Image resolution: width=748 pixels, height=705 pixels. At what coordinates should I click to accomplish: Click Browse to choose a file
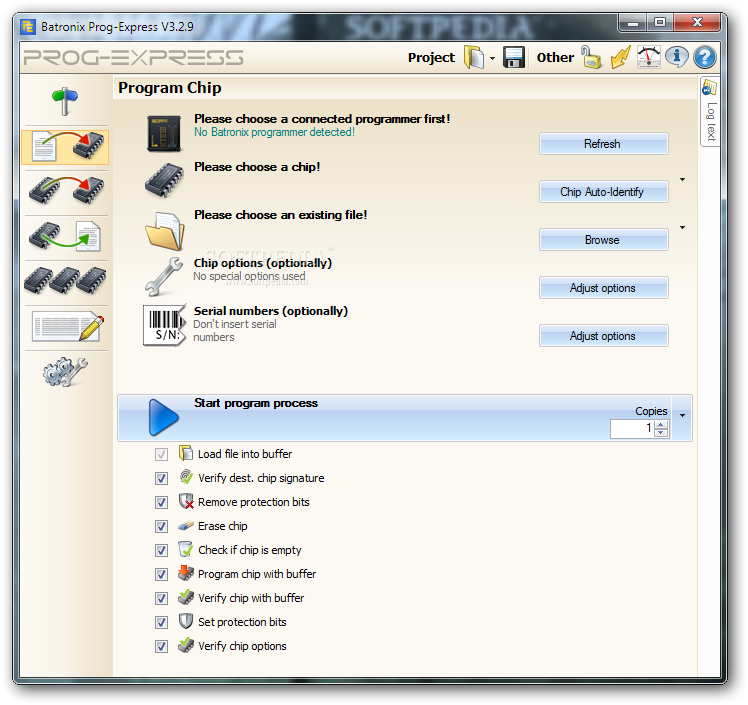pyautogui.click(x=603, y=239)
